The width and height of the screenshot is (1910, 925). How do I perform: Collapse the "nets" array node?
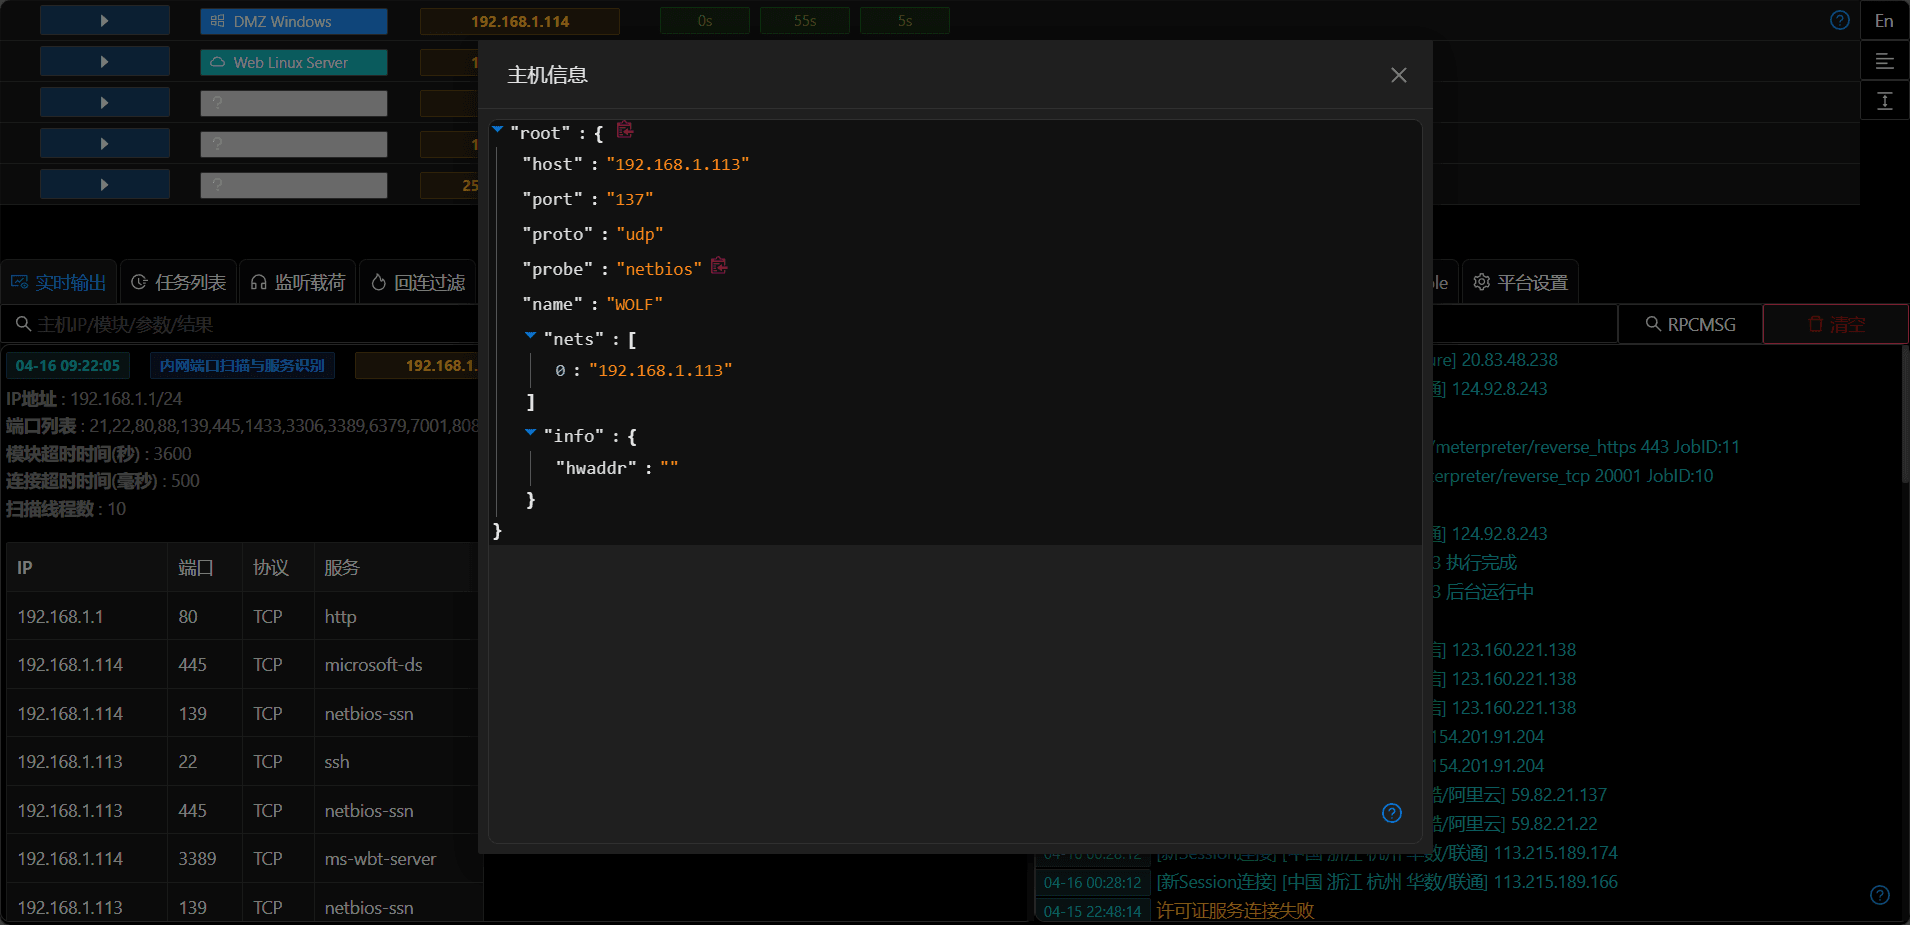[530, 336]
